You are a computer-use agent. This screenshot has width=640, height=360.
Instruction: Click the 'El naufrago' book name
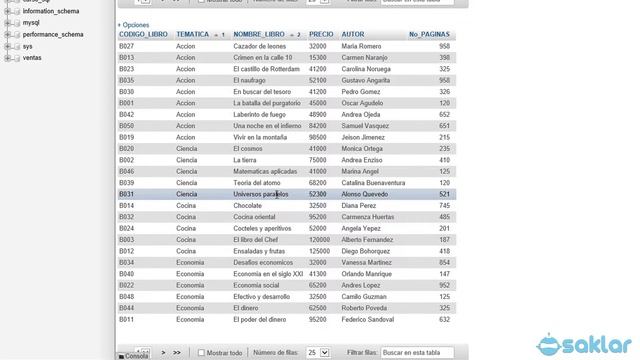(249, 80)
